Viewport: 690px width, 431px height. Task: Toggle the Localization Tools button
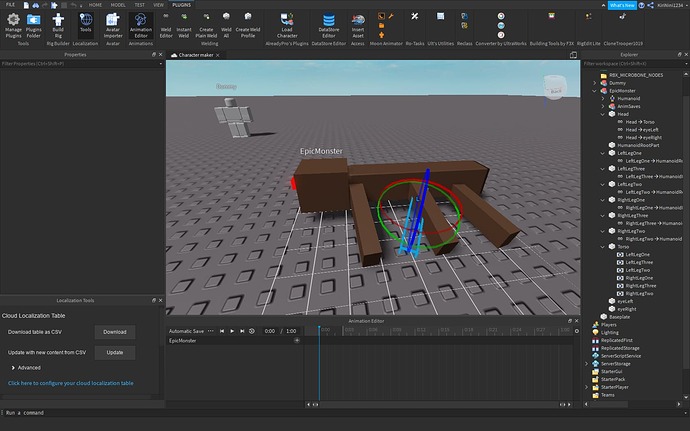tap(85, 23)
